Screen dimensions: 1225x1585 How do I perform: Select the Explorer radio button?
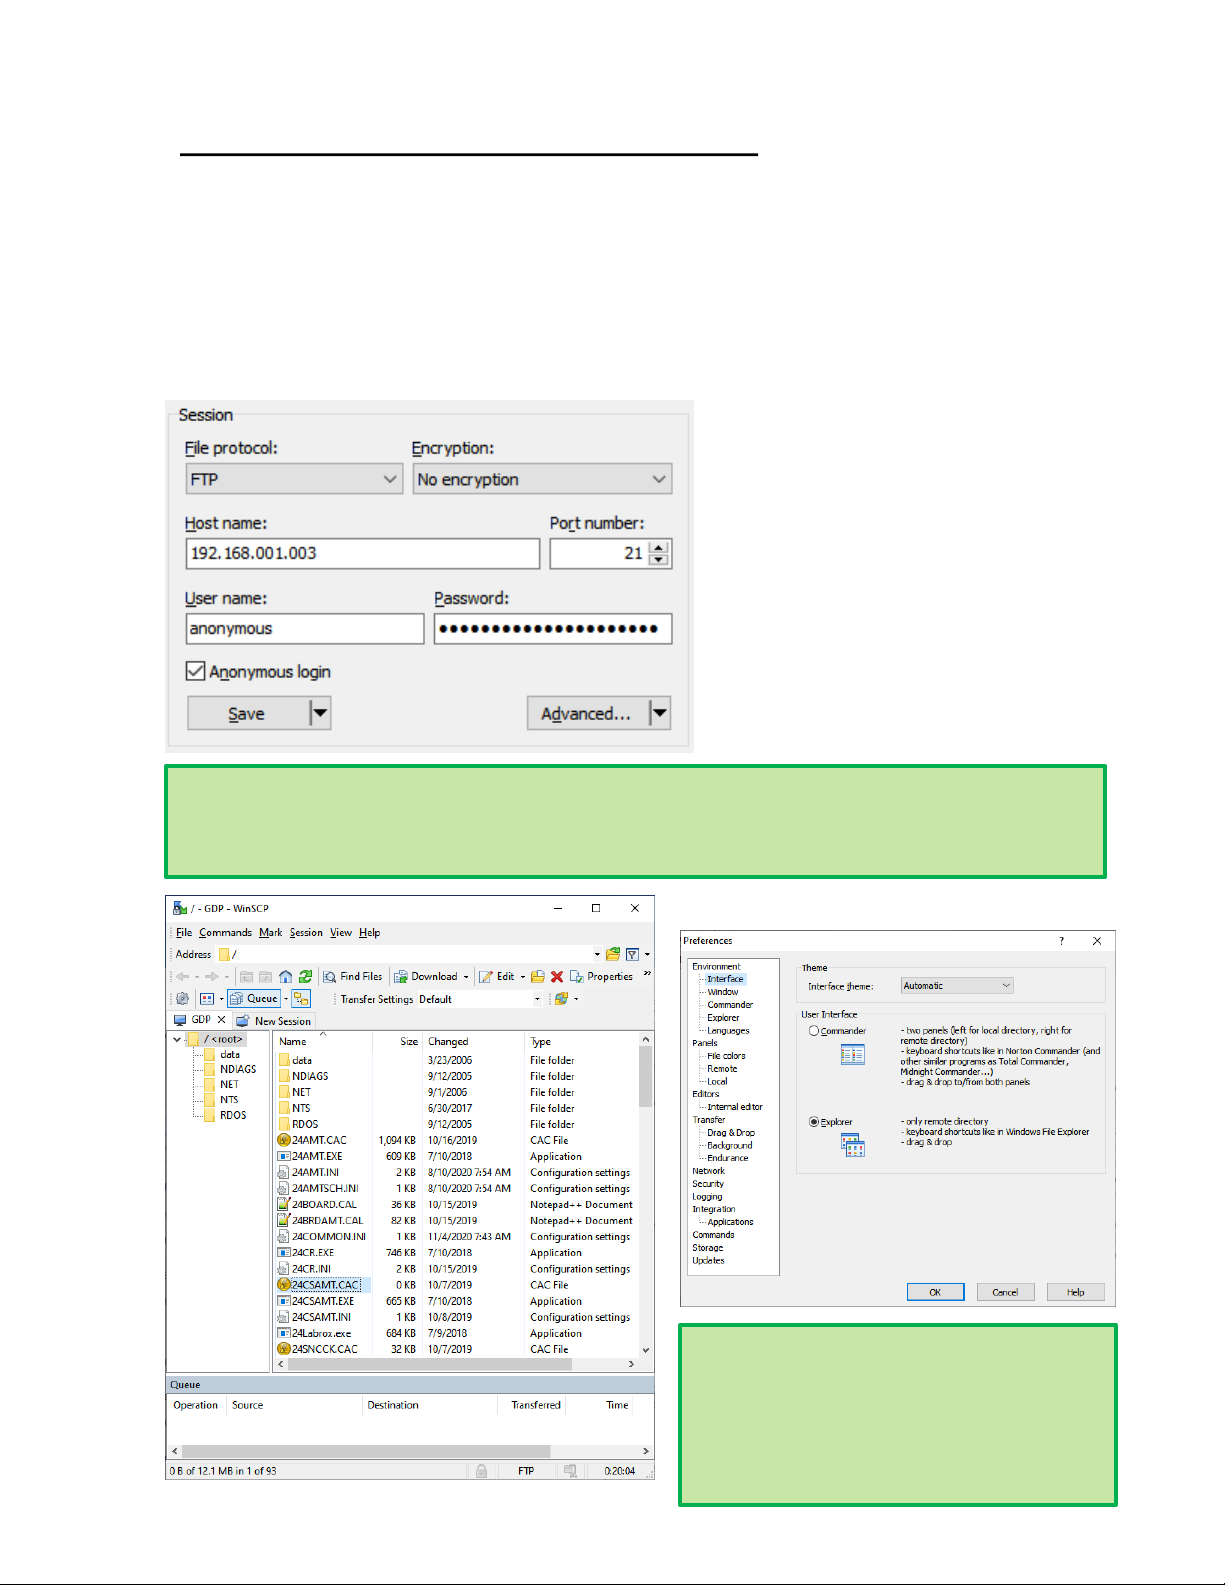coord(814,1122)
